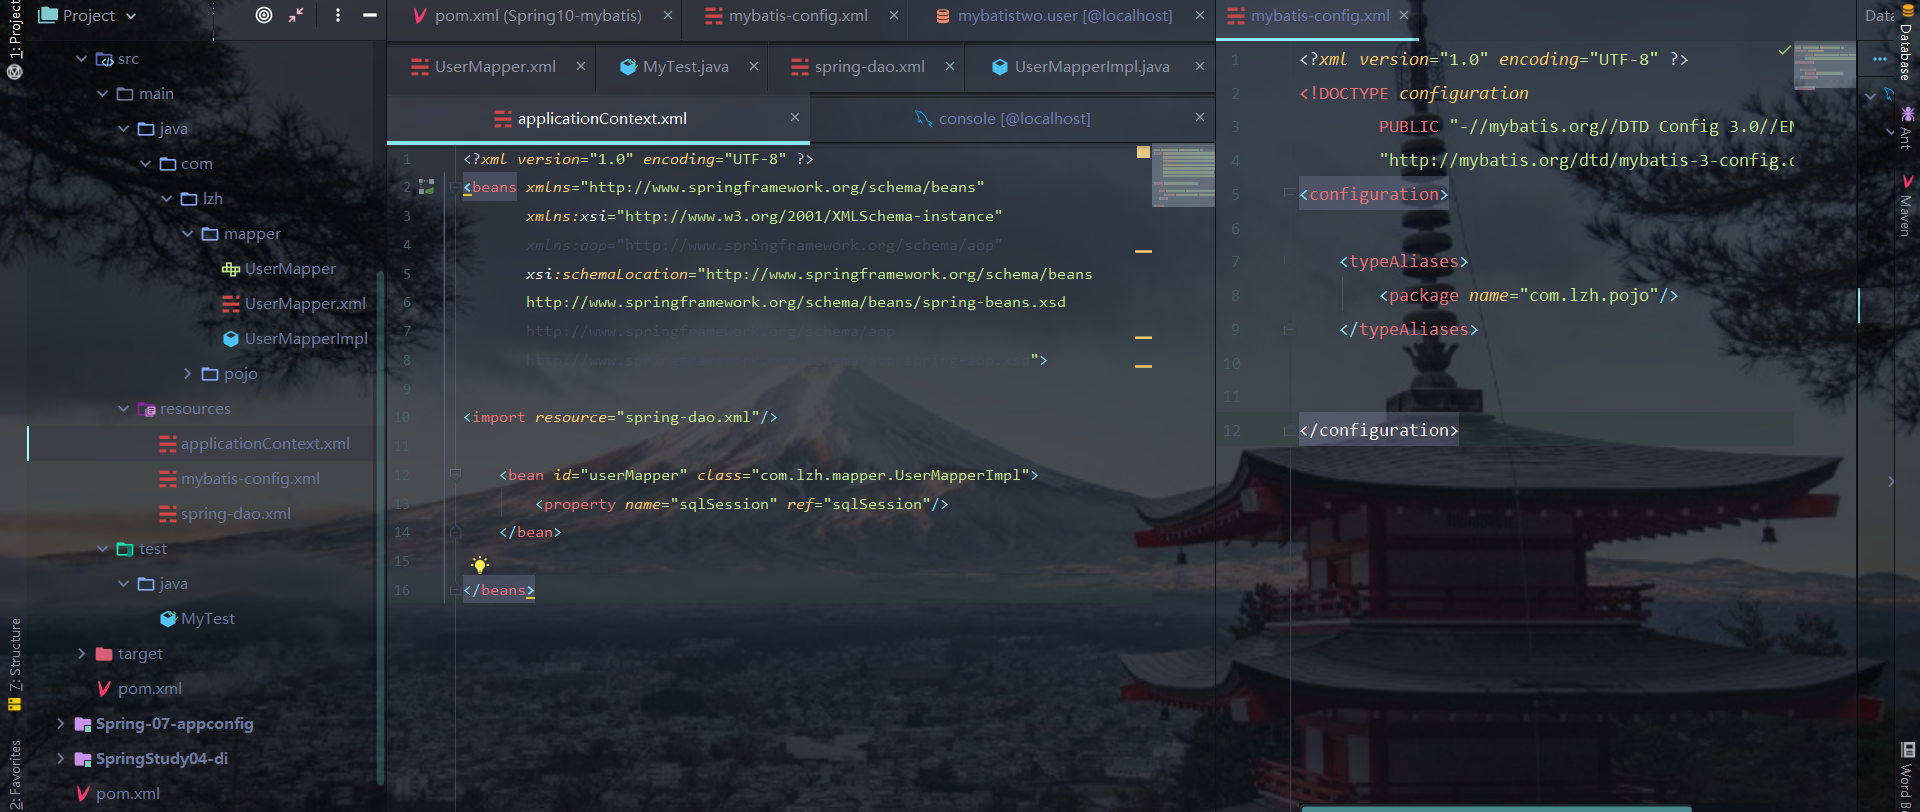Click the red target folder icon

pyautogui.click(x=104, y=654)
